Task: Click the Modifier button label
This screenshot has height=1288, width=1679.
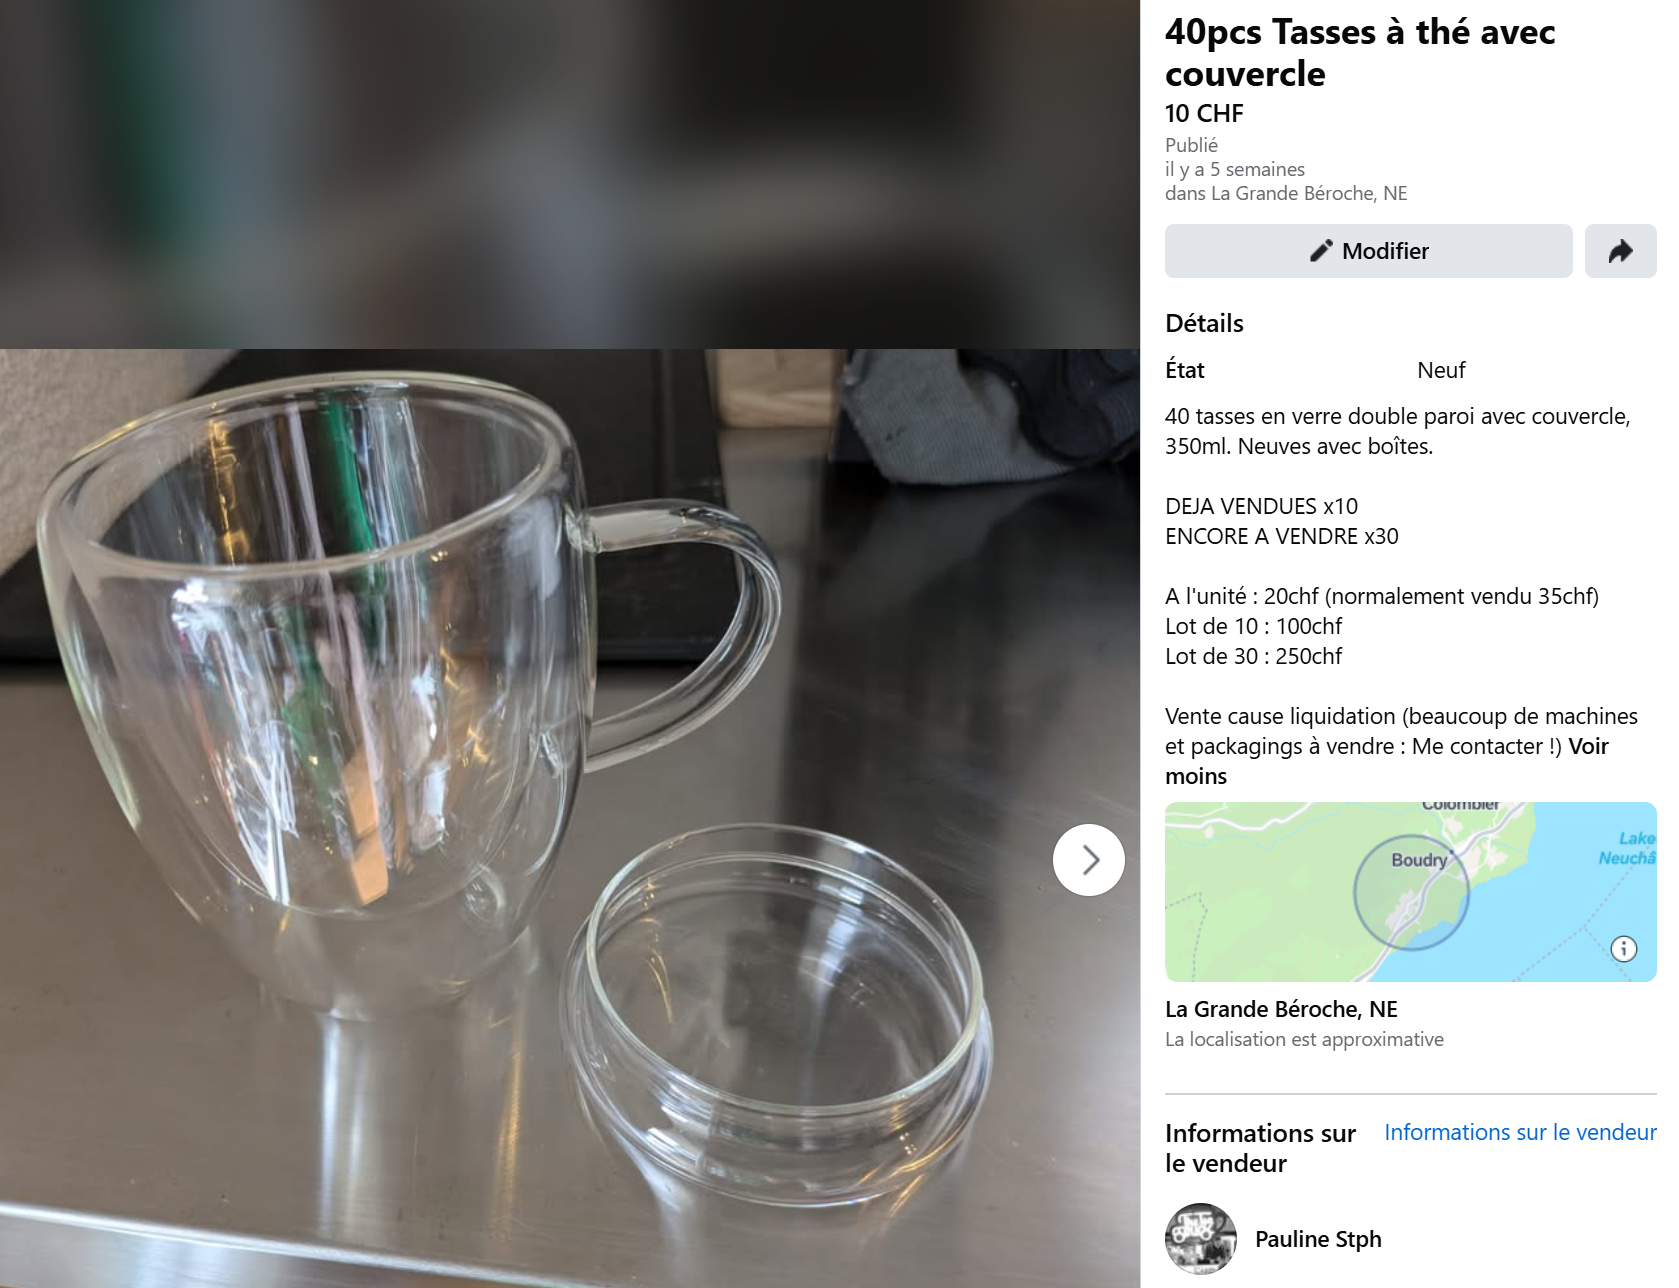Action: [x=1385, y=251]
